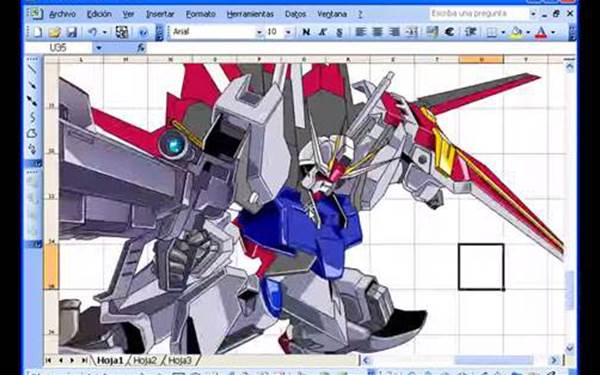Open the red font color A swatch
Screen dimensions: 600x375
pyautogui.click(x=541, y=33)
